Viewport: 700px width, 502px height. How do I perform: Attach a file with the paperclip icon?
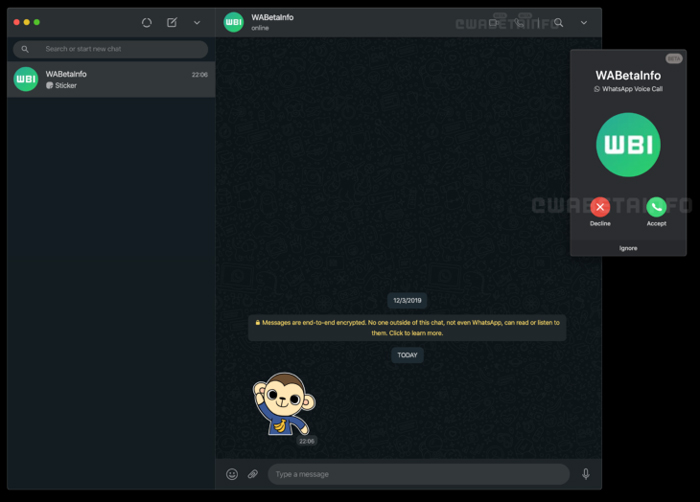[253, 474]
